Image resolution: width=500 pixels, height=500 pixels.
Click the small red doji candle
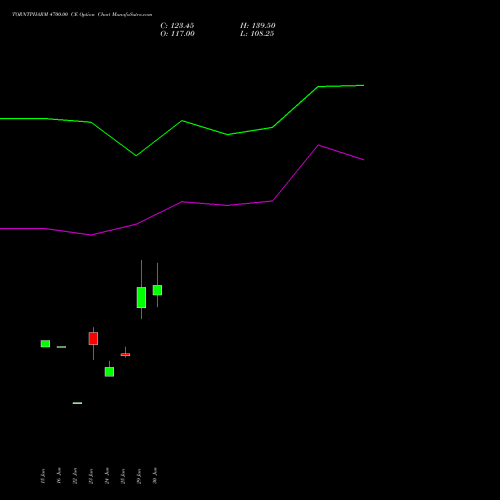click(x=125, y=355)
